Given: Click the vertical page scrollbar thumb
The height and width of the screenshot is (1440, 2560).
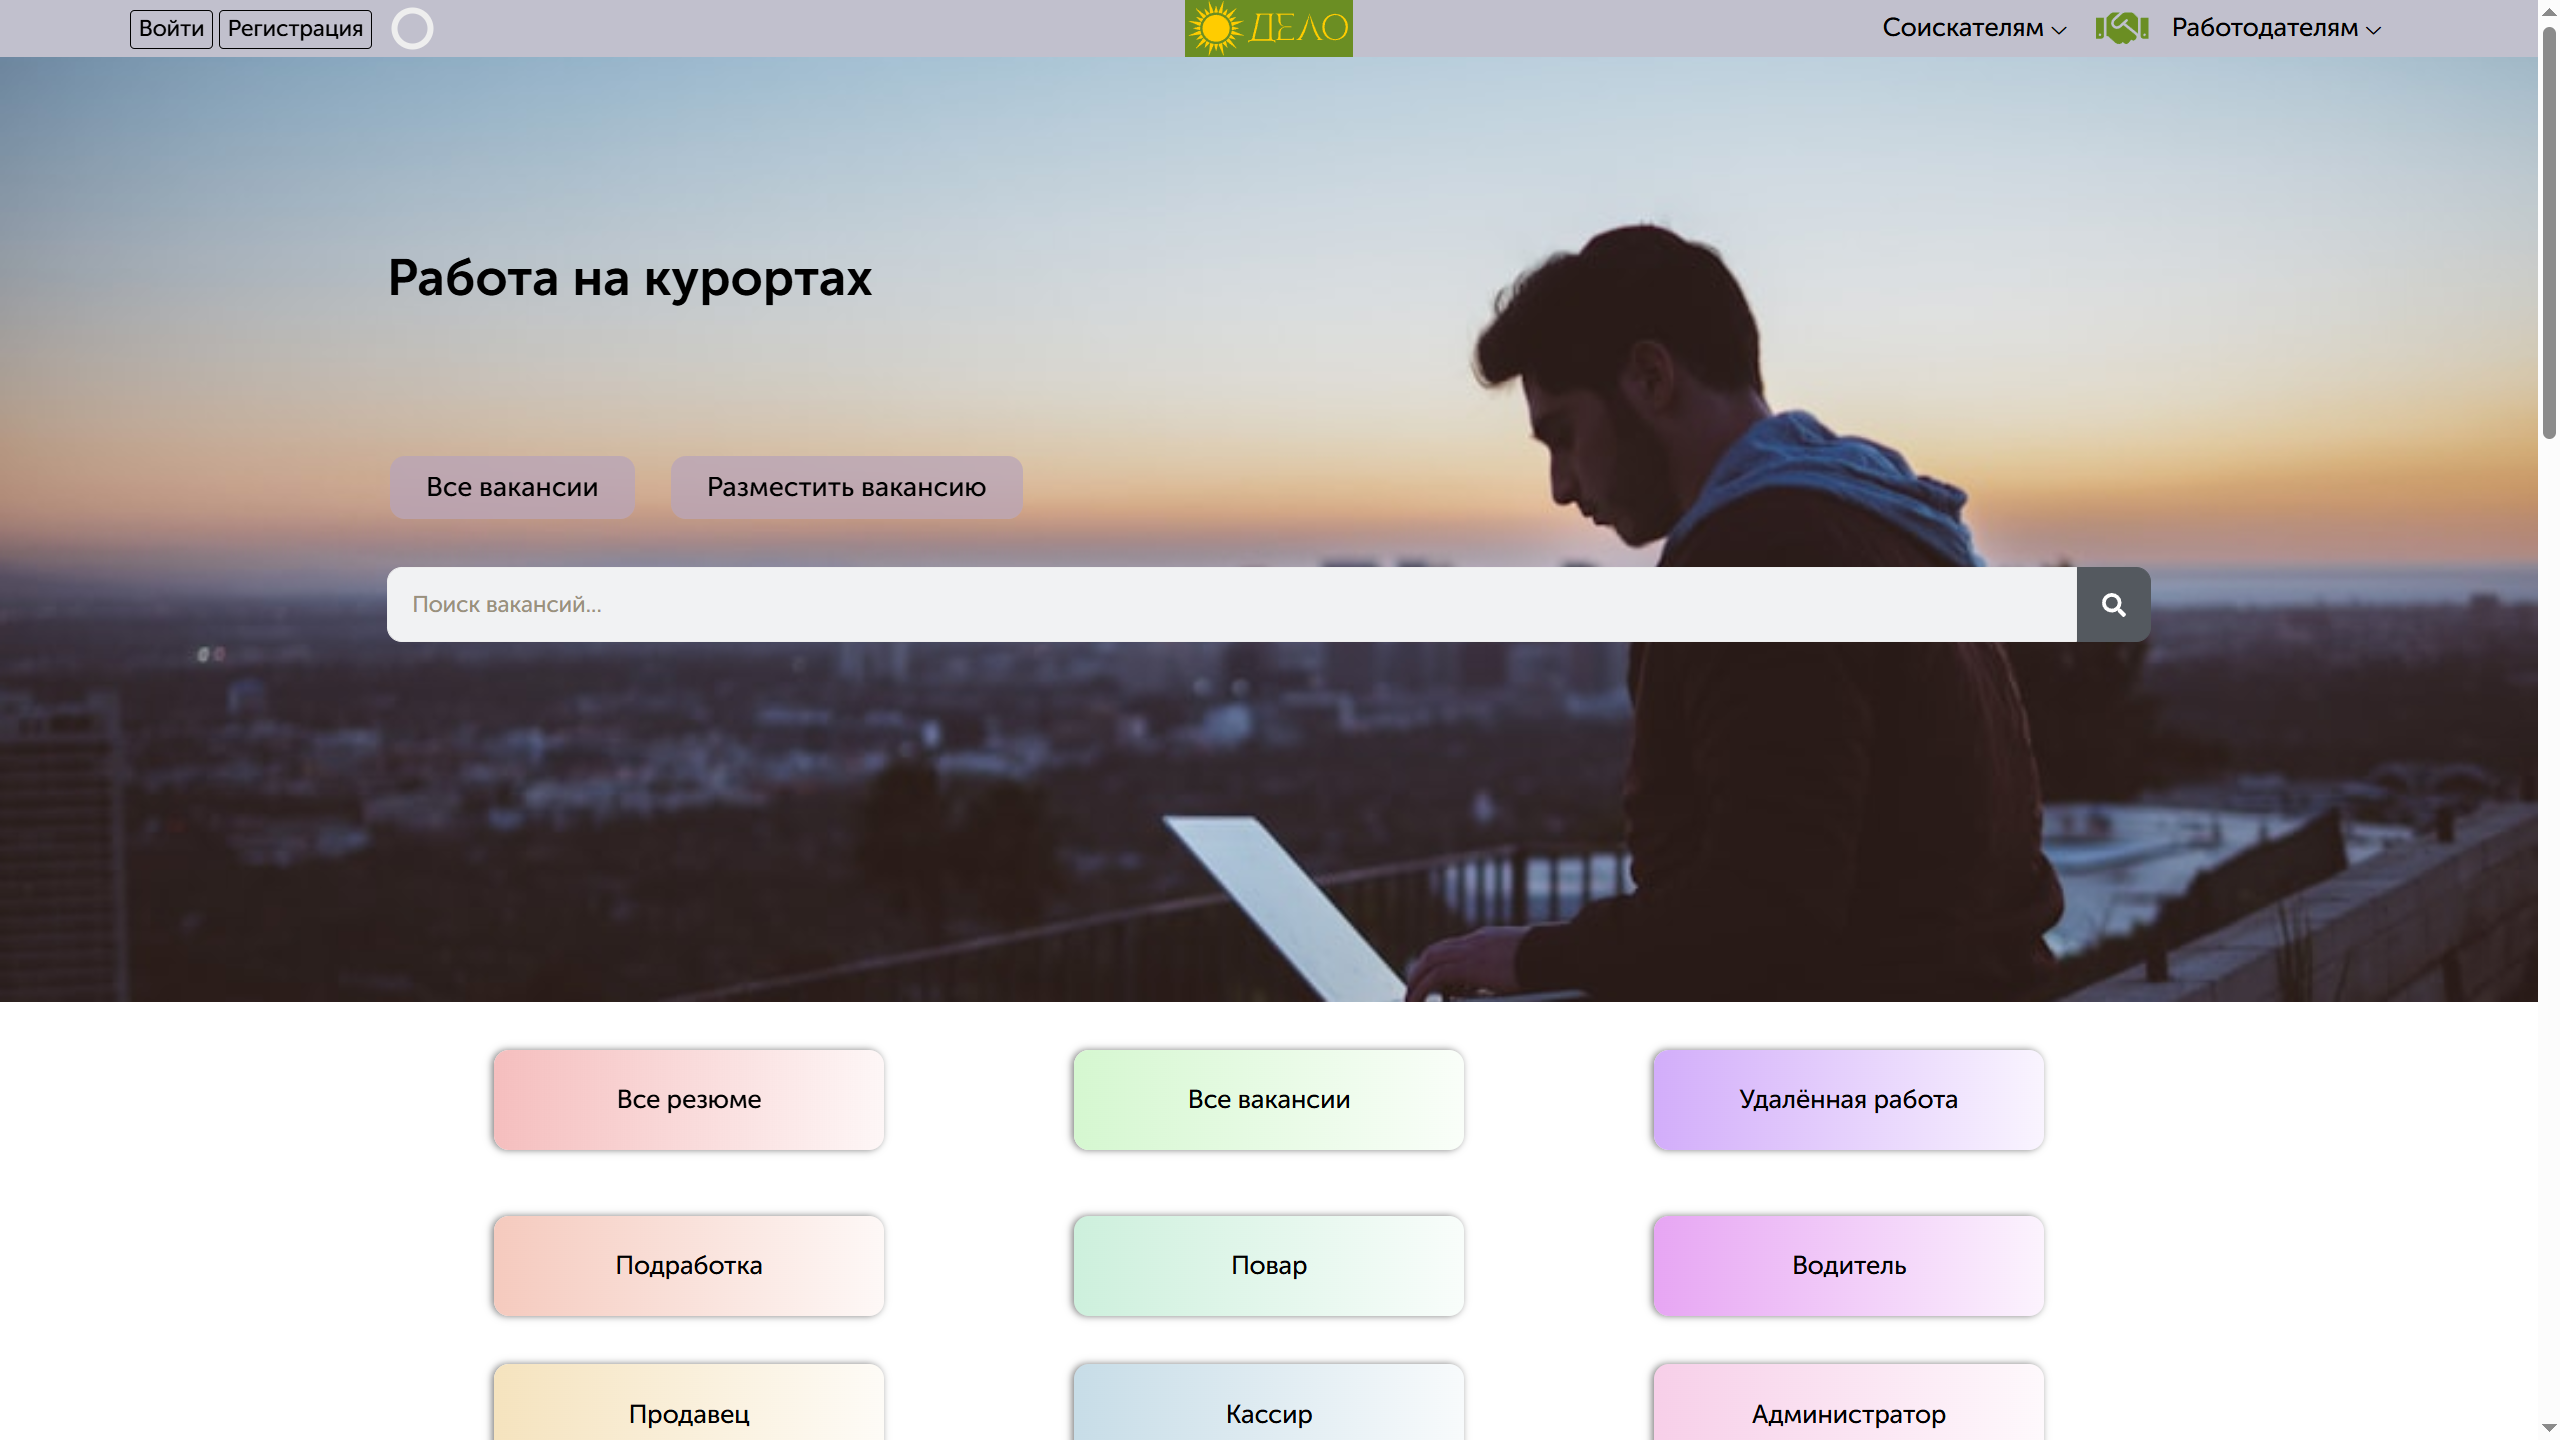Looking at the screenshot, I should pos(2549,232).
